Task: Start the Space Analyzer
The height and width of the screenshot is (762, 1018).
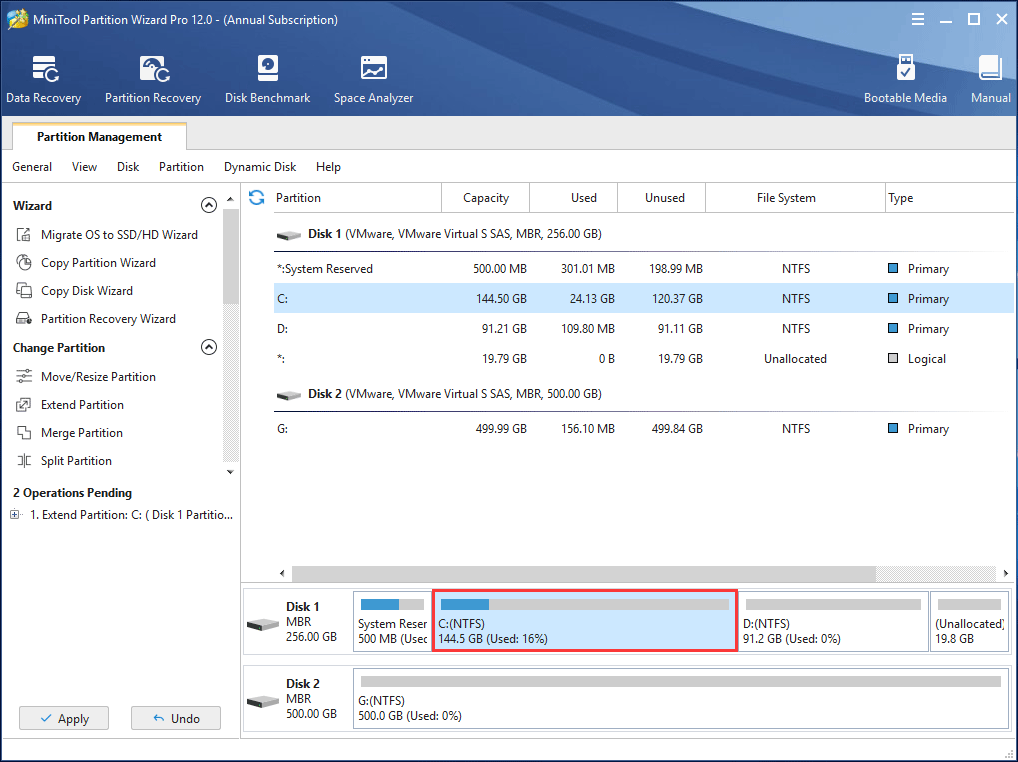Action: (x=373, y=78)
